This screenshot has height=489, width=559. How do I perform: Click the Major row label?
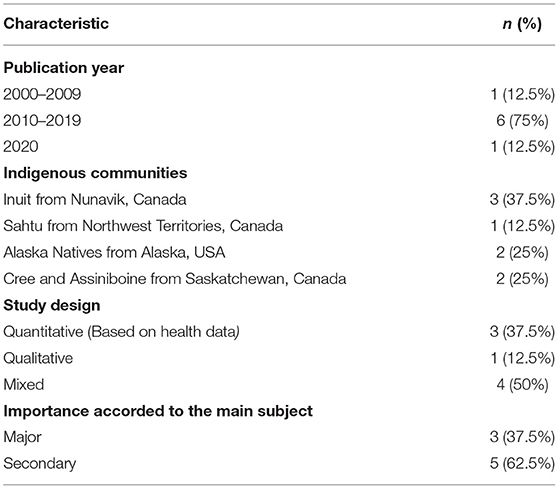22,437
